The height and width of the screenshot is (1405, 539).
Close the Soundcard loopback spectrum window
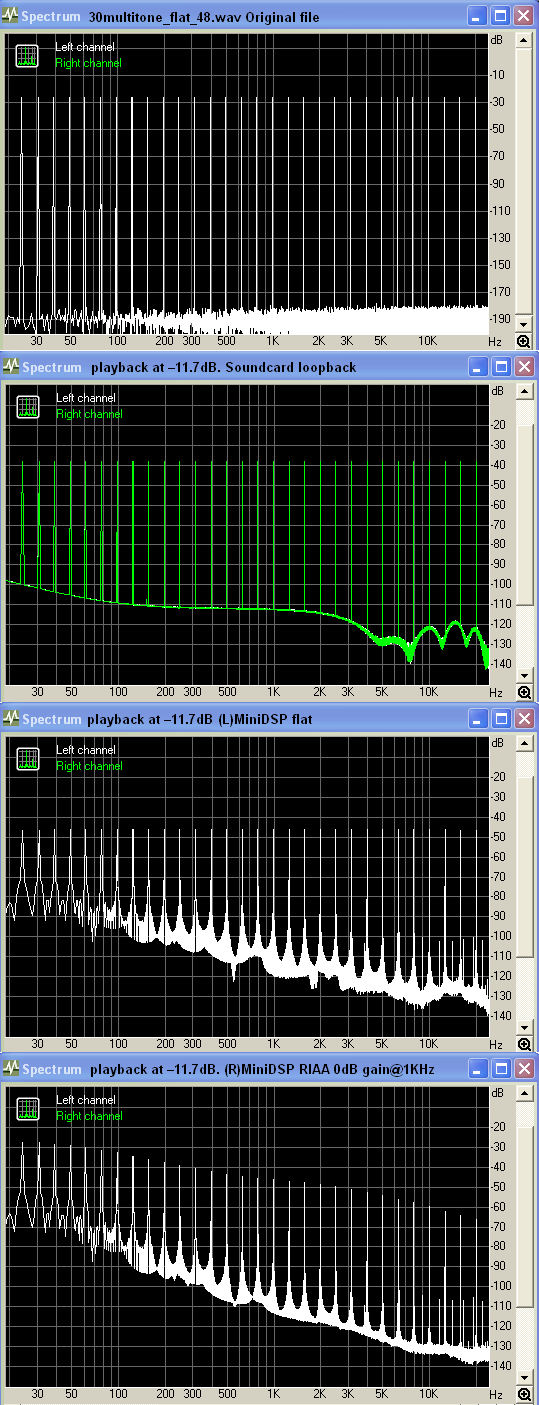(524, 367)
